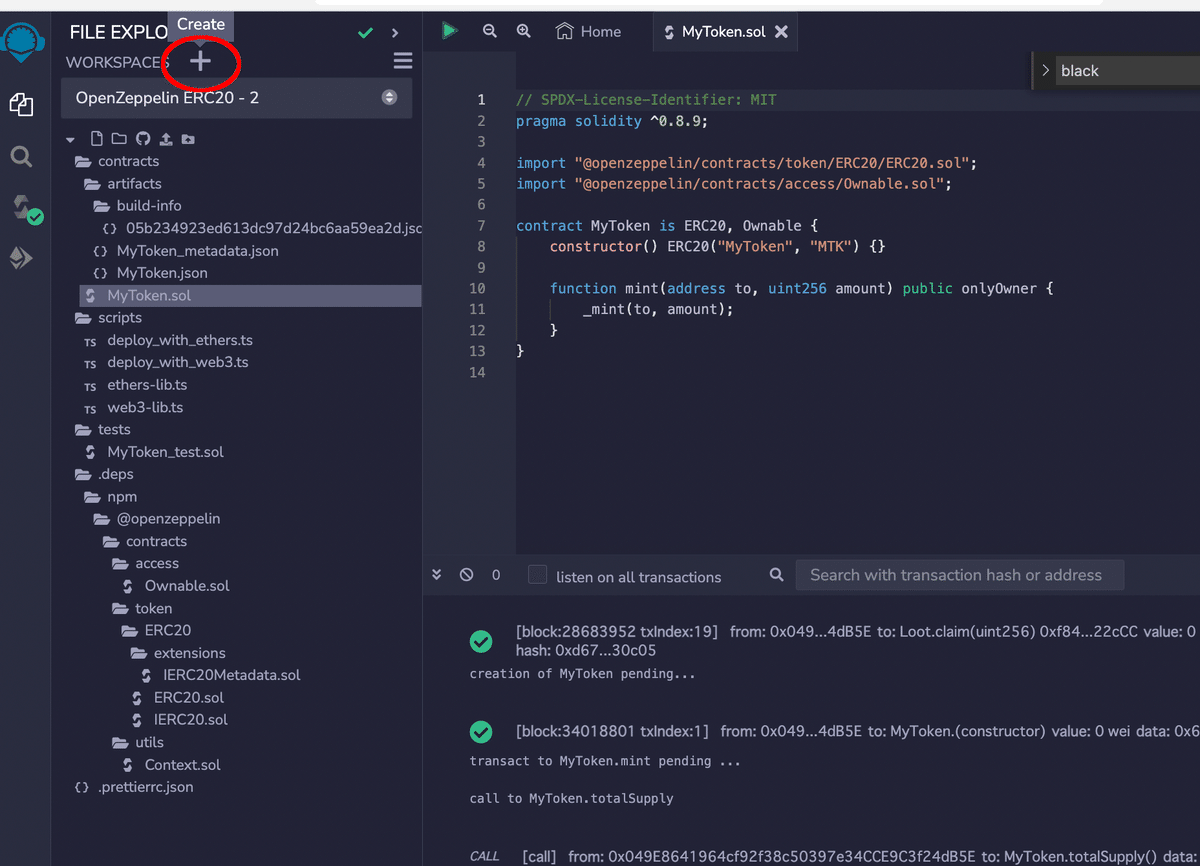Toggle listen on all transactions checkbox

tap(538, 575)
